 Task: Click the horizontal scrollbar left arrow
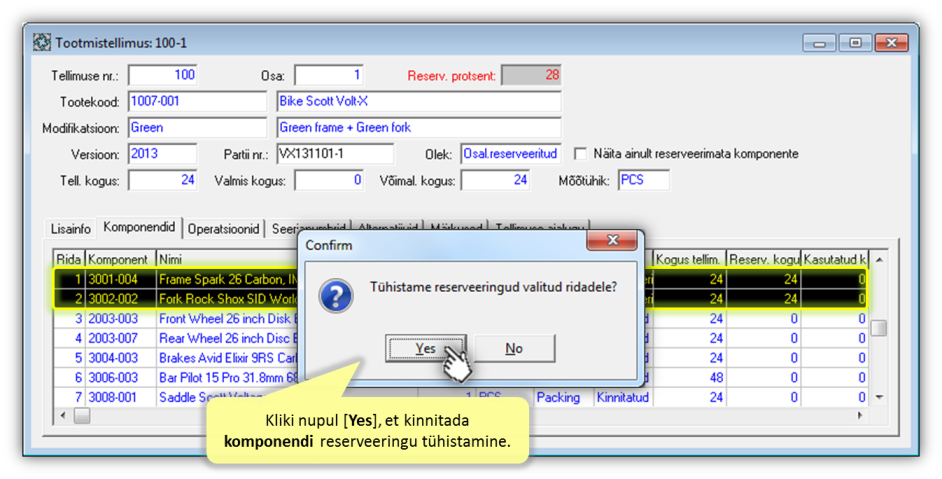click(63, 415)
